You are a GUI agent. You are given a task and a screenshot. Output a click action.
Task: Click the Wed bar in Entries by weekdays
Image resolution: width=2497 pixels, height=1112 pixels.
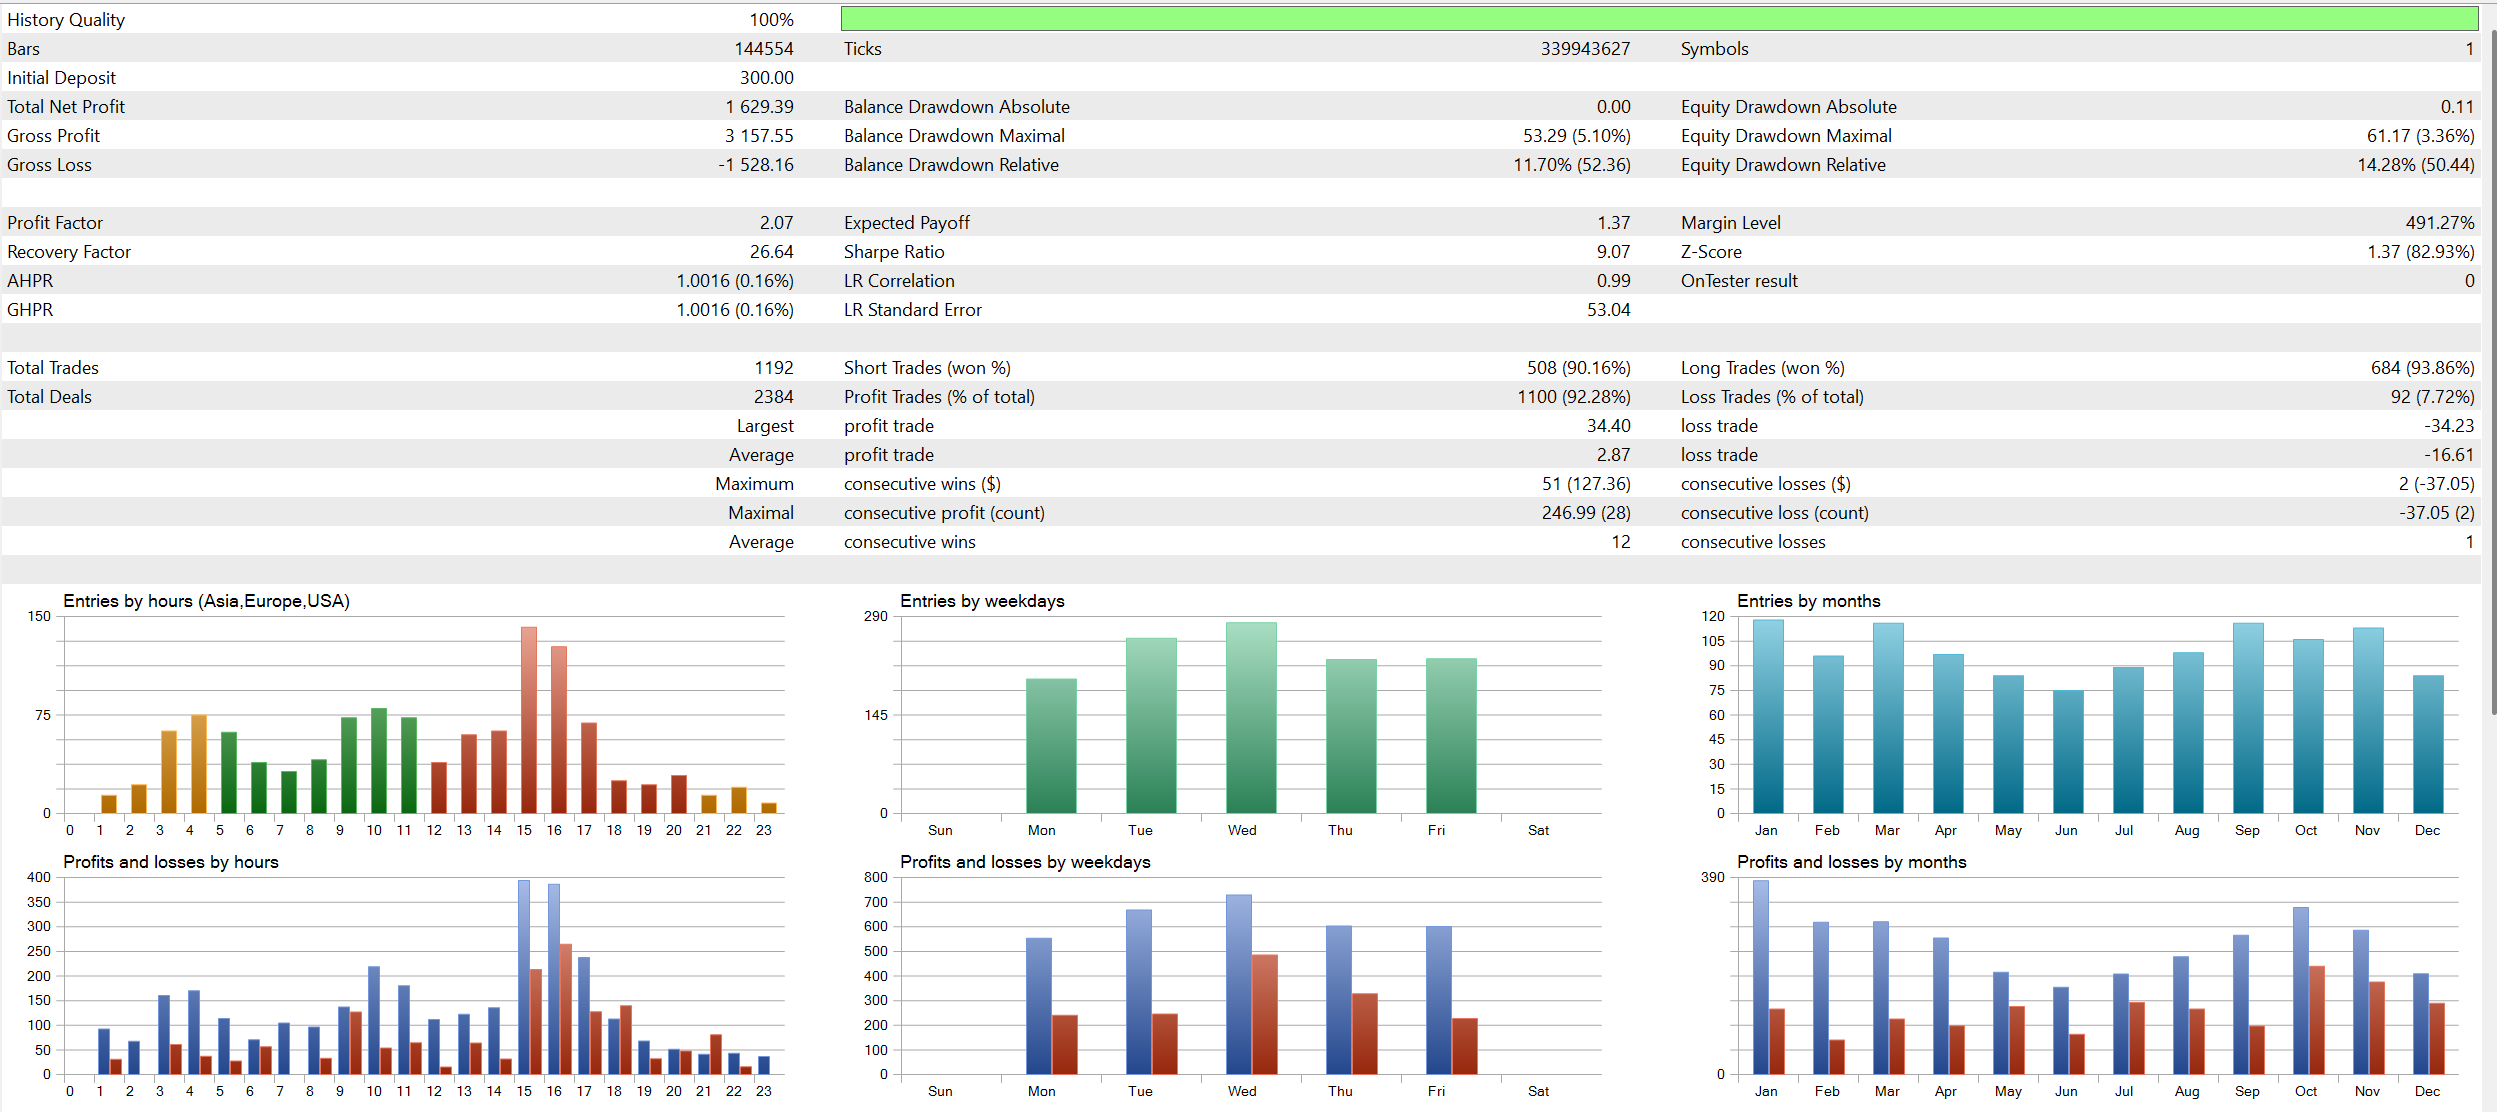tap(1251, 718)
